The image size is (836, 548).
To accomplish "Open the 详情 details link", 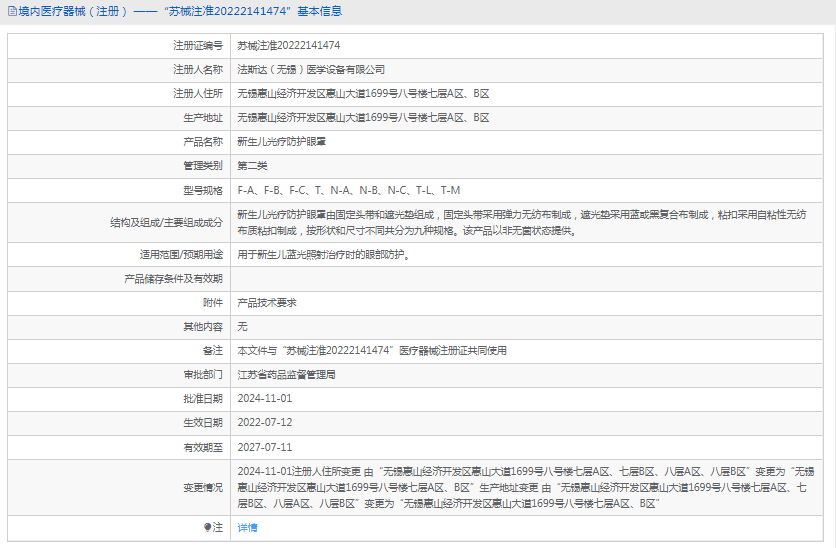I will tap(247, 527).
